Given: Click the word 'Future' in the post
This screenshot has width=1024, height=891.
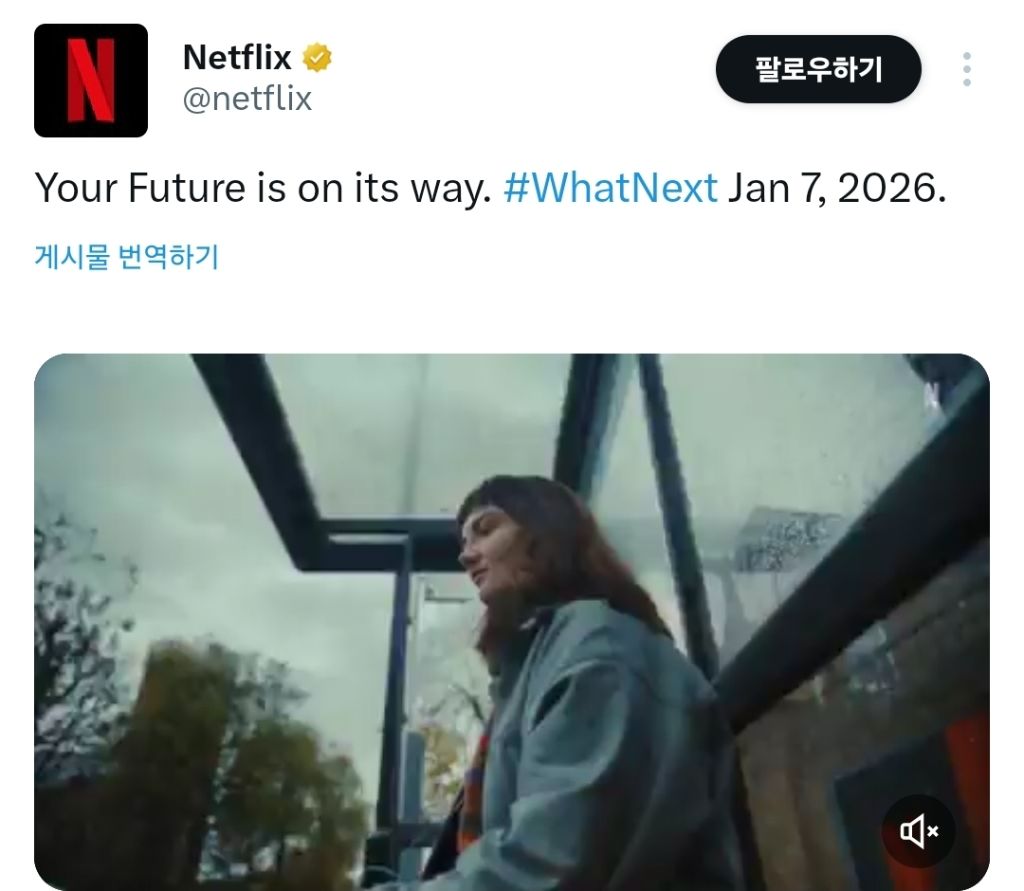Looking at the screenshot, I should [186, 188].
